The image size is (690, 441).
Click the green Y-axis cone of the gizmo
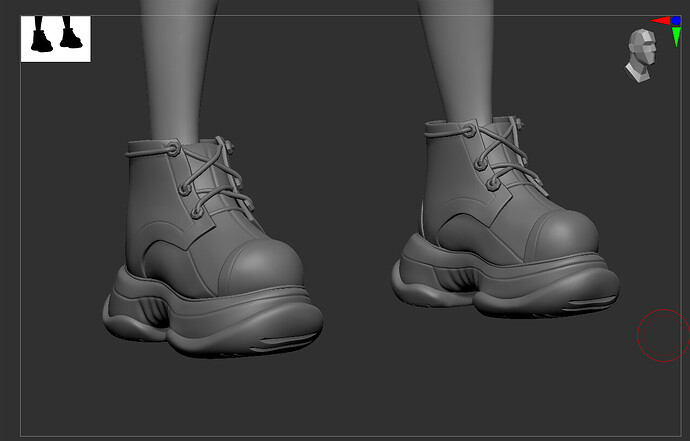point(676,37)
